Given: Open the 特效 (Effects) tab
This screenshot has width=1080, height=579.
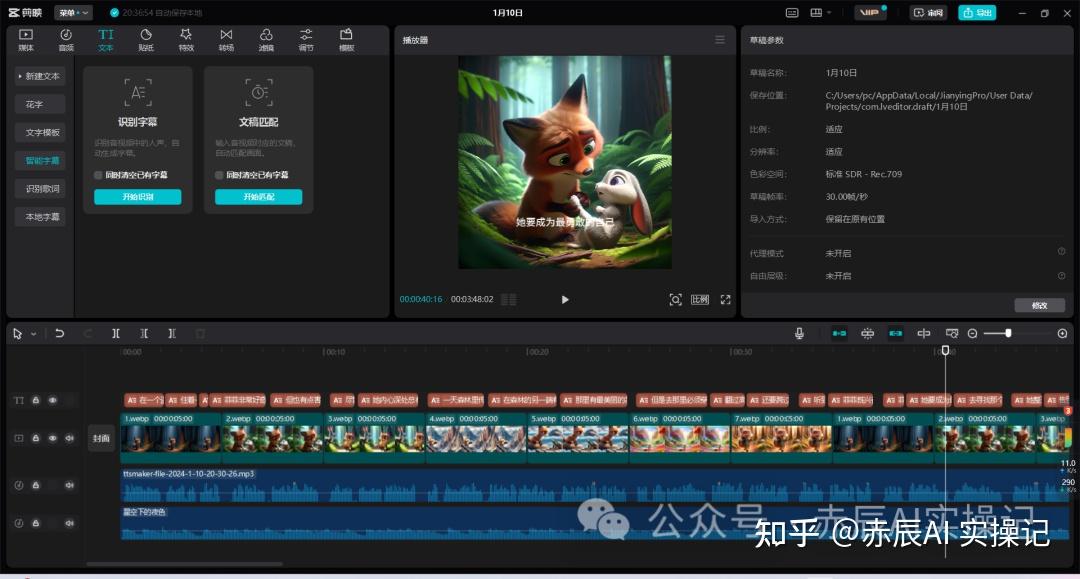Looking at the screenshot, I should pyautogui.click(x=186, y=40).
